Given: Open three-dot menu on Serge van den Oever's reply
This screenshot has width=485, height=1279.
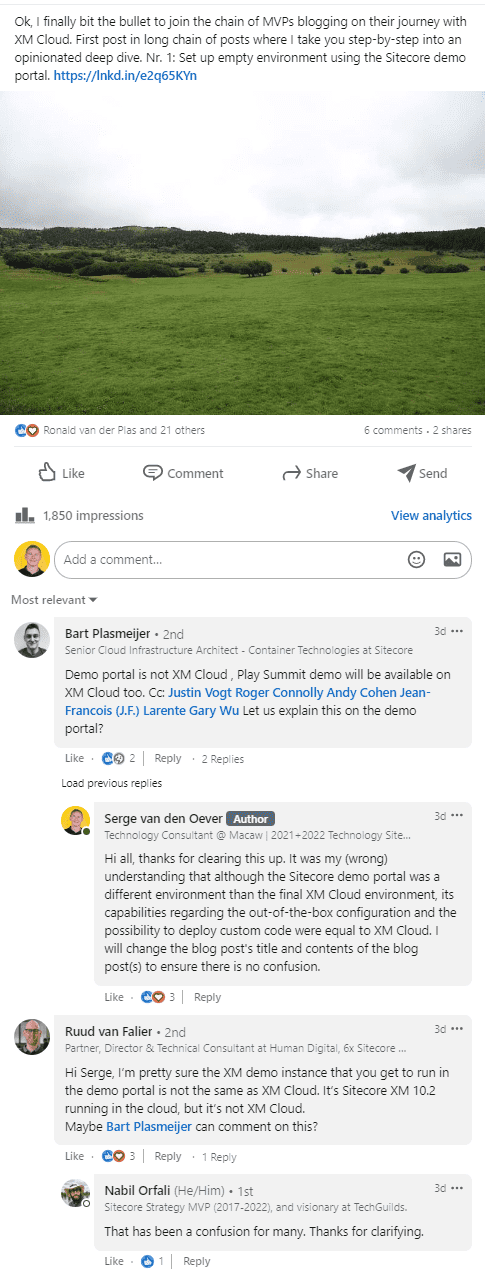Looking at the screenshot, I should [457, 817].
